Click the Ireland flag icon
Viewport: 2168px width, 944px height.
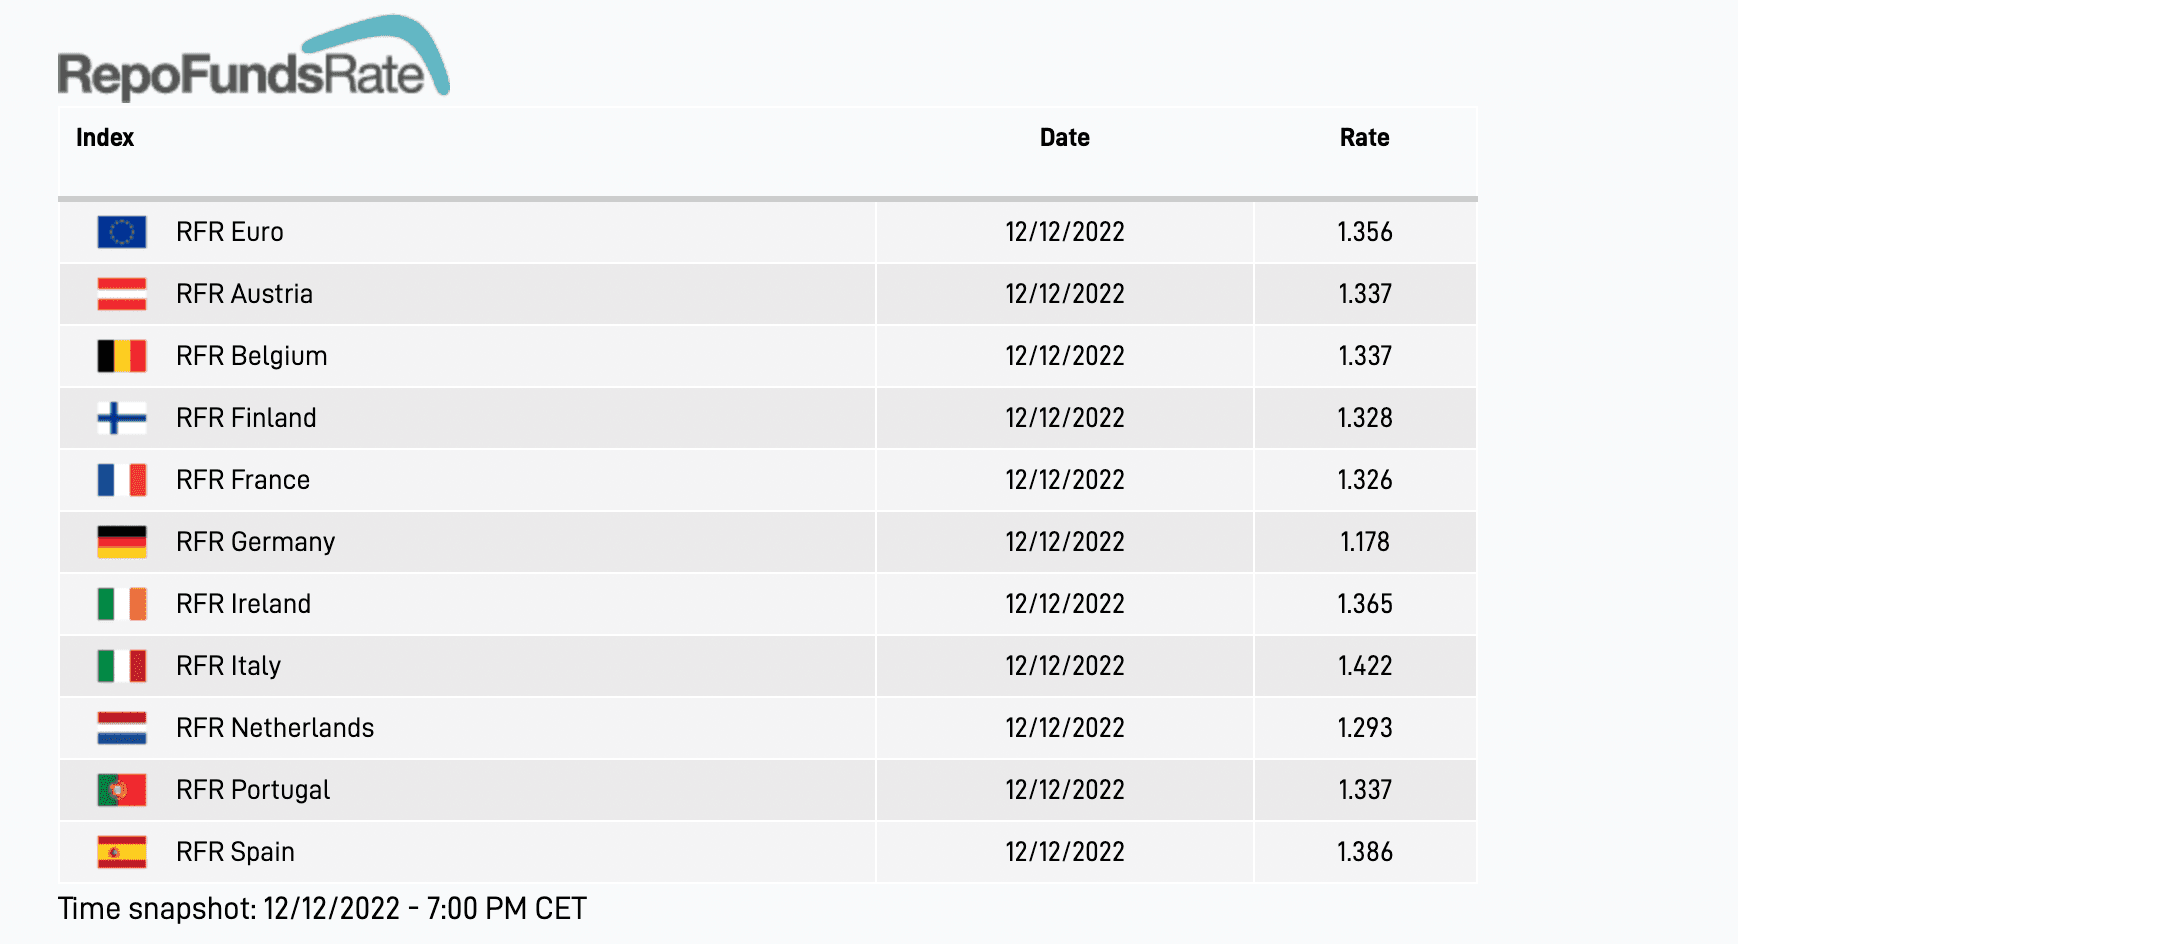click(122, 604)
